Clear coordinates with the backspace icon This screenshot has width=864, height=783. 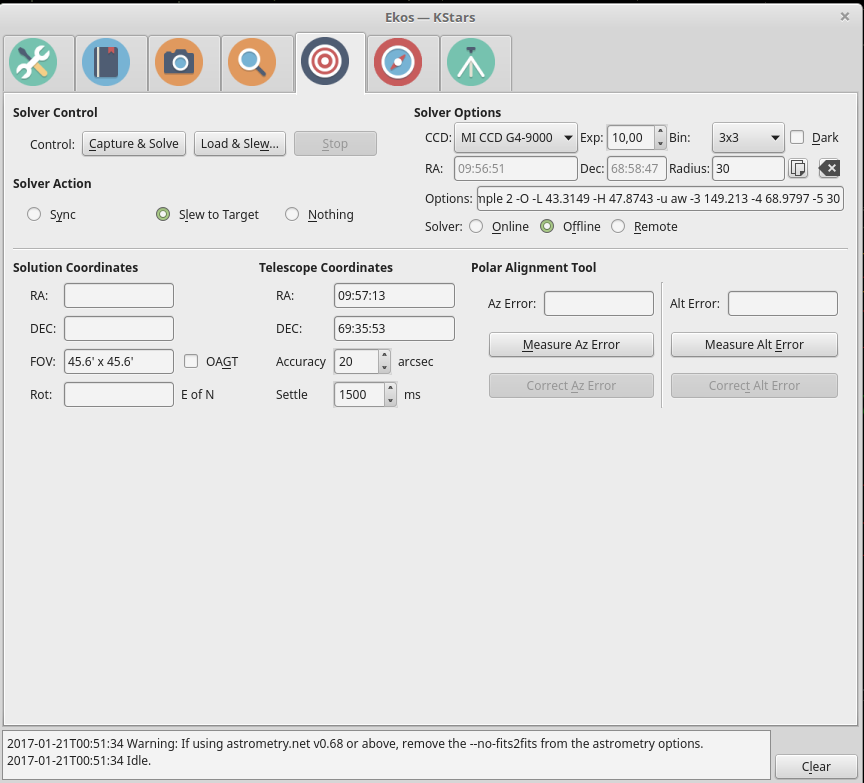tap(829, 169)
